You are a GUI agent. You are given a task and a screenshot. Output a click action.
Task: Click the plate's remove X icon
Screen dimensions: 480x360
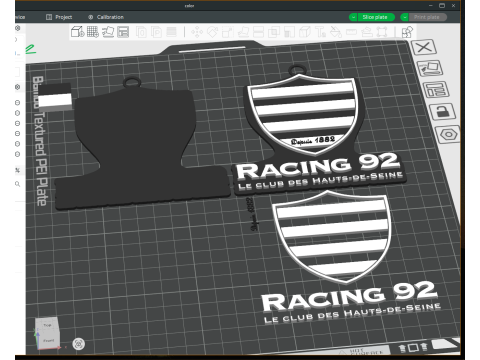click(424, 47)
